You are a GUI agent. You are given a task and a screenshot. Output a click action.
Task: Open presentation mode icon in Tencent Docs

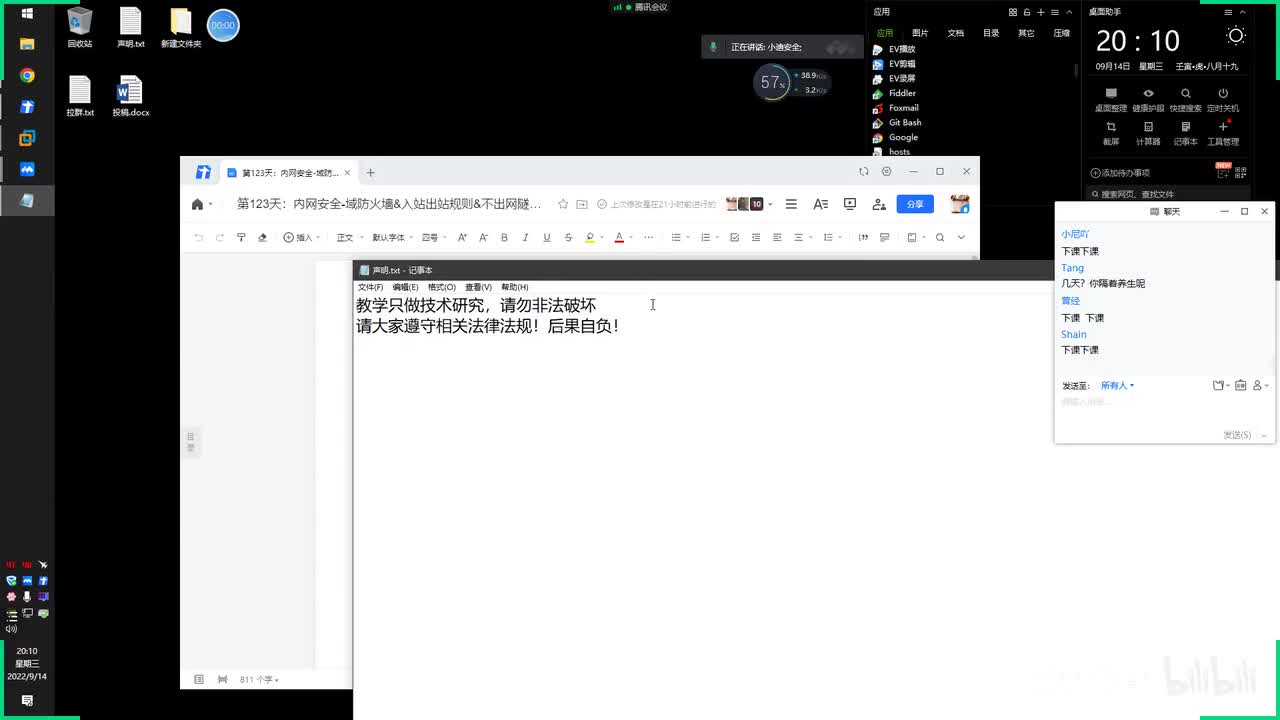(850, 204)
